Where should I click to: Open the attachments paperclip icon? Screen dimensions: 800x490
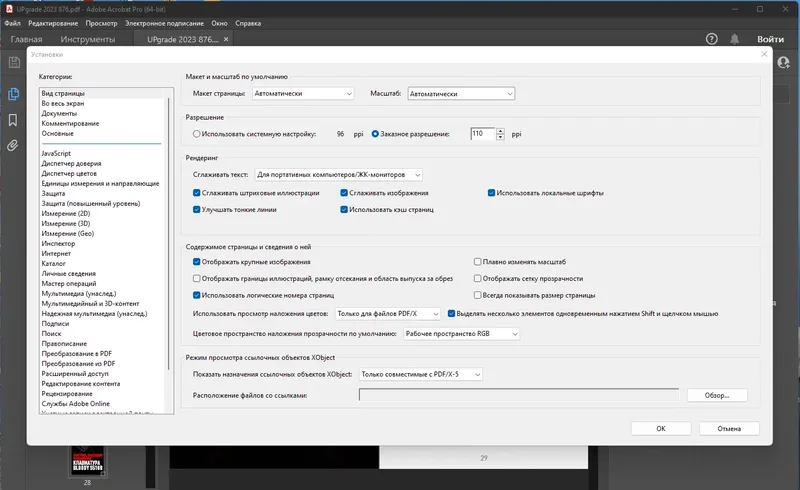13,146
